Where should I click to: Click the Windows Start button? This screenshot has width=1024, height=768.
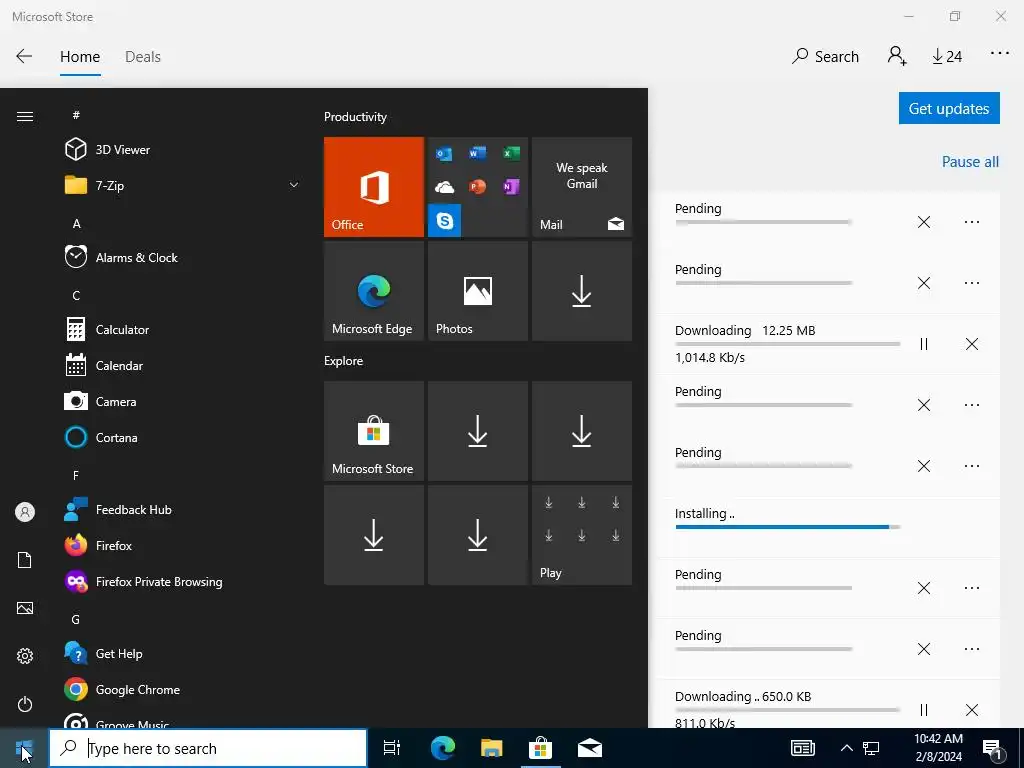24,748
